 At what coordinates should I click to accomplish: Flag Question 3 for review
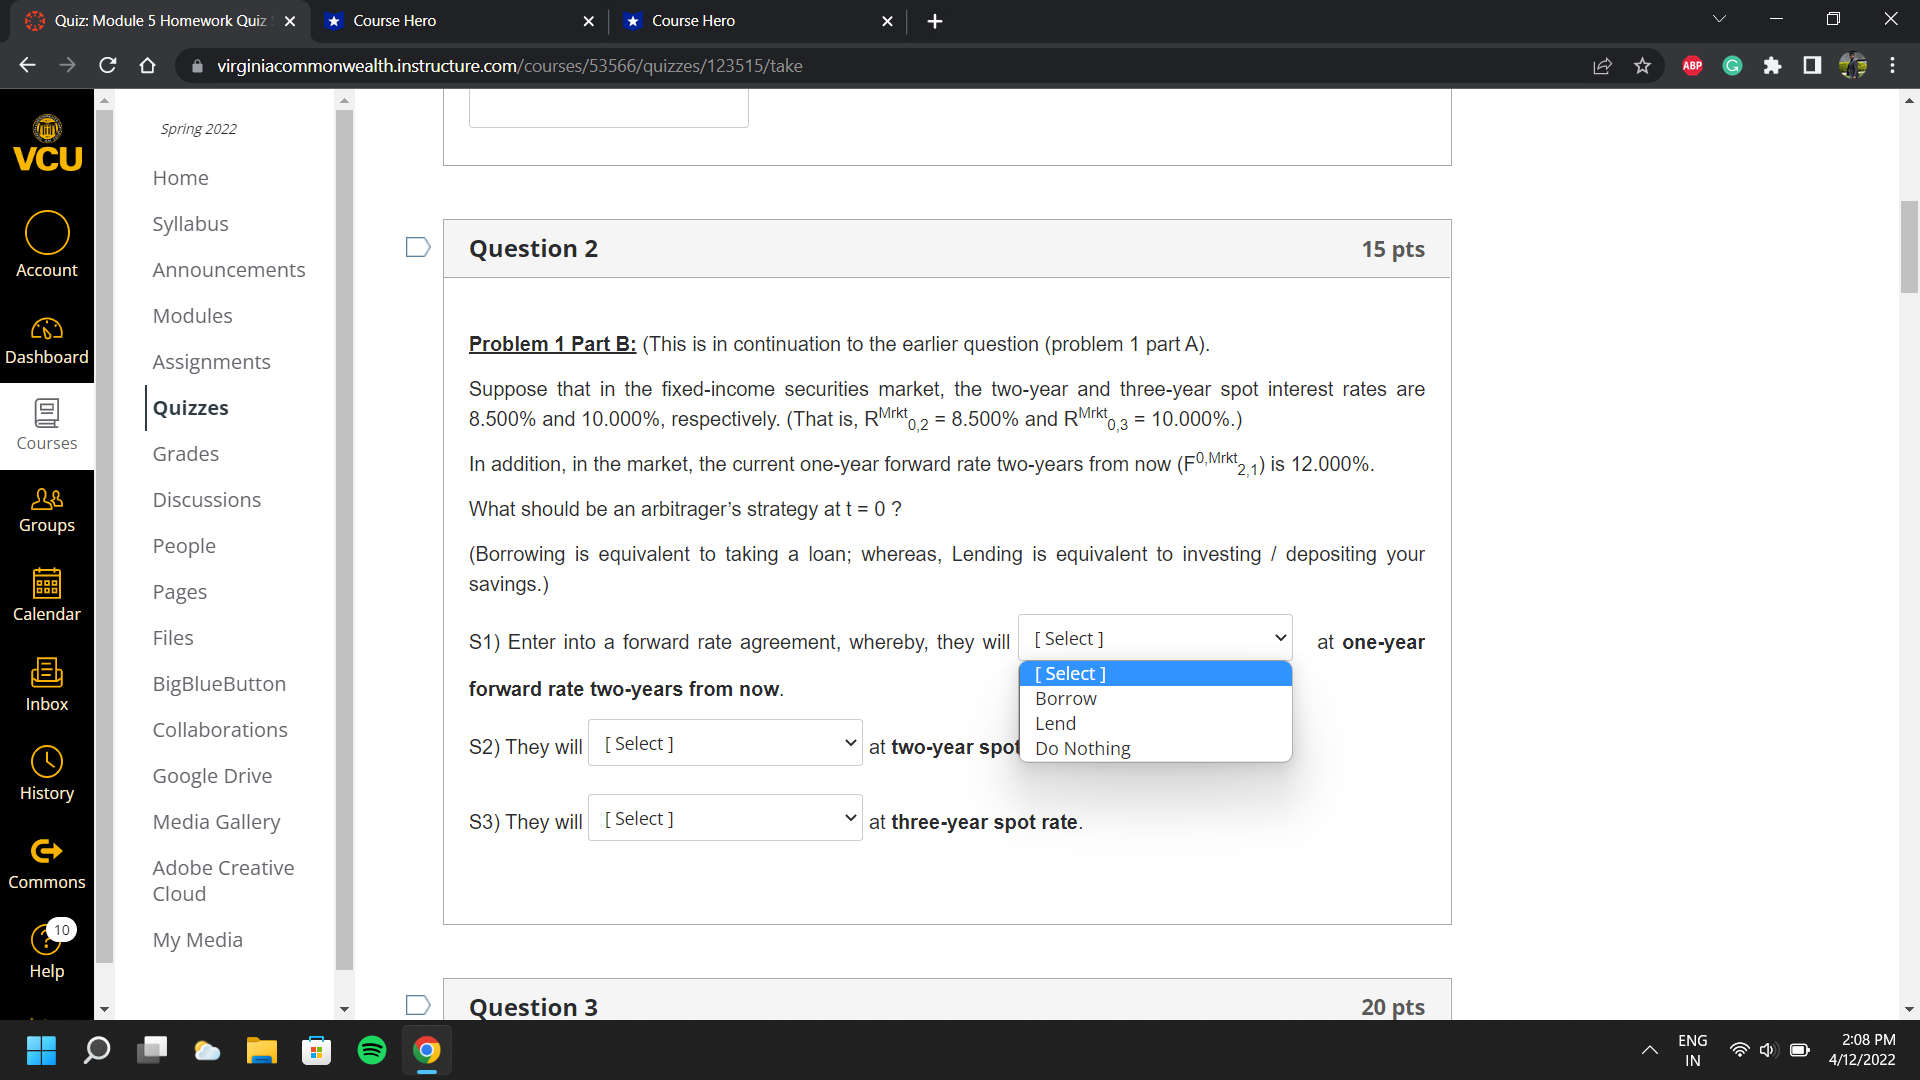417,1004
